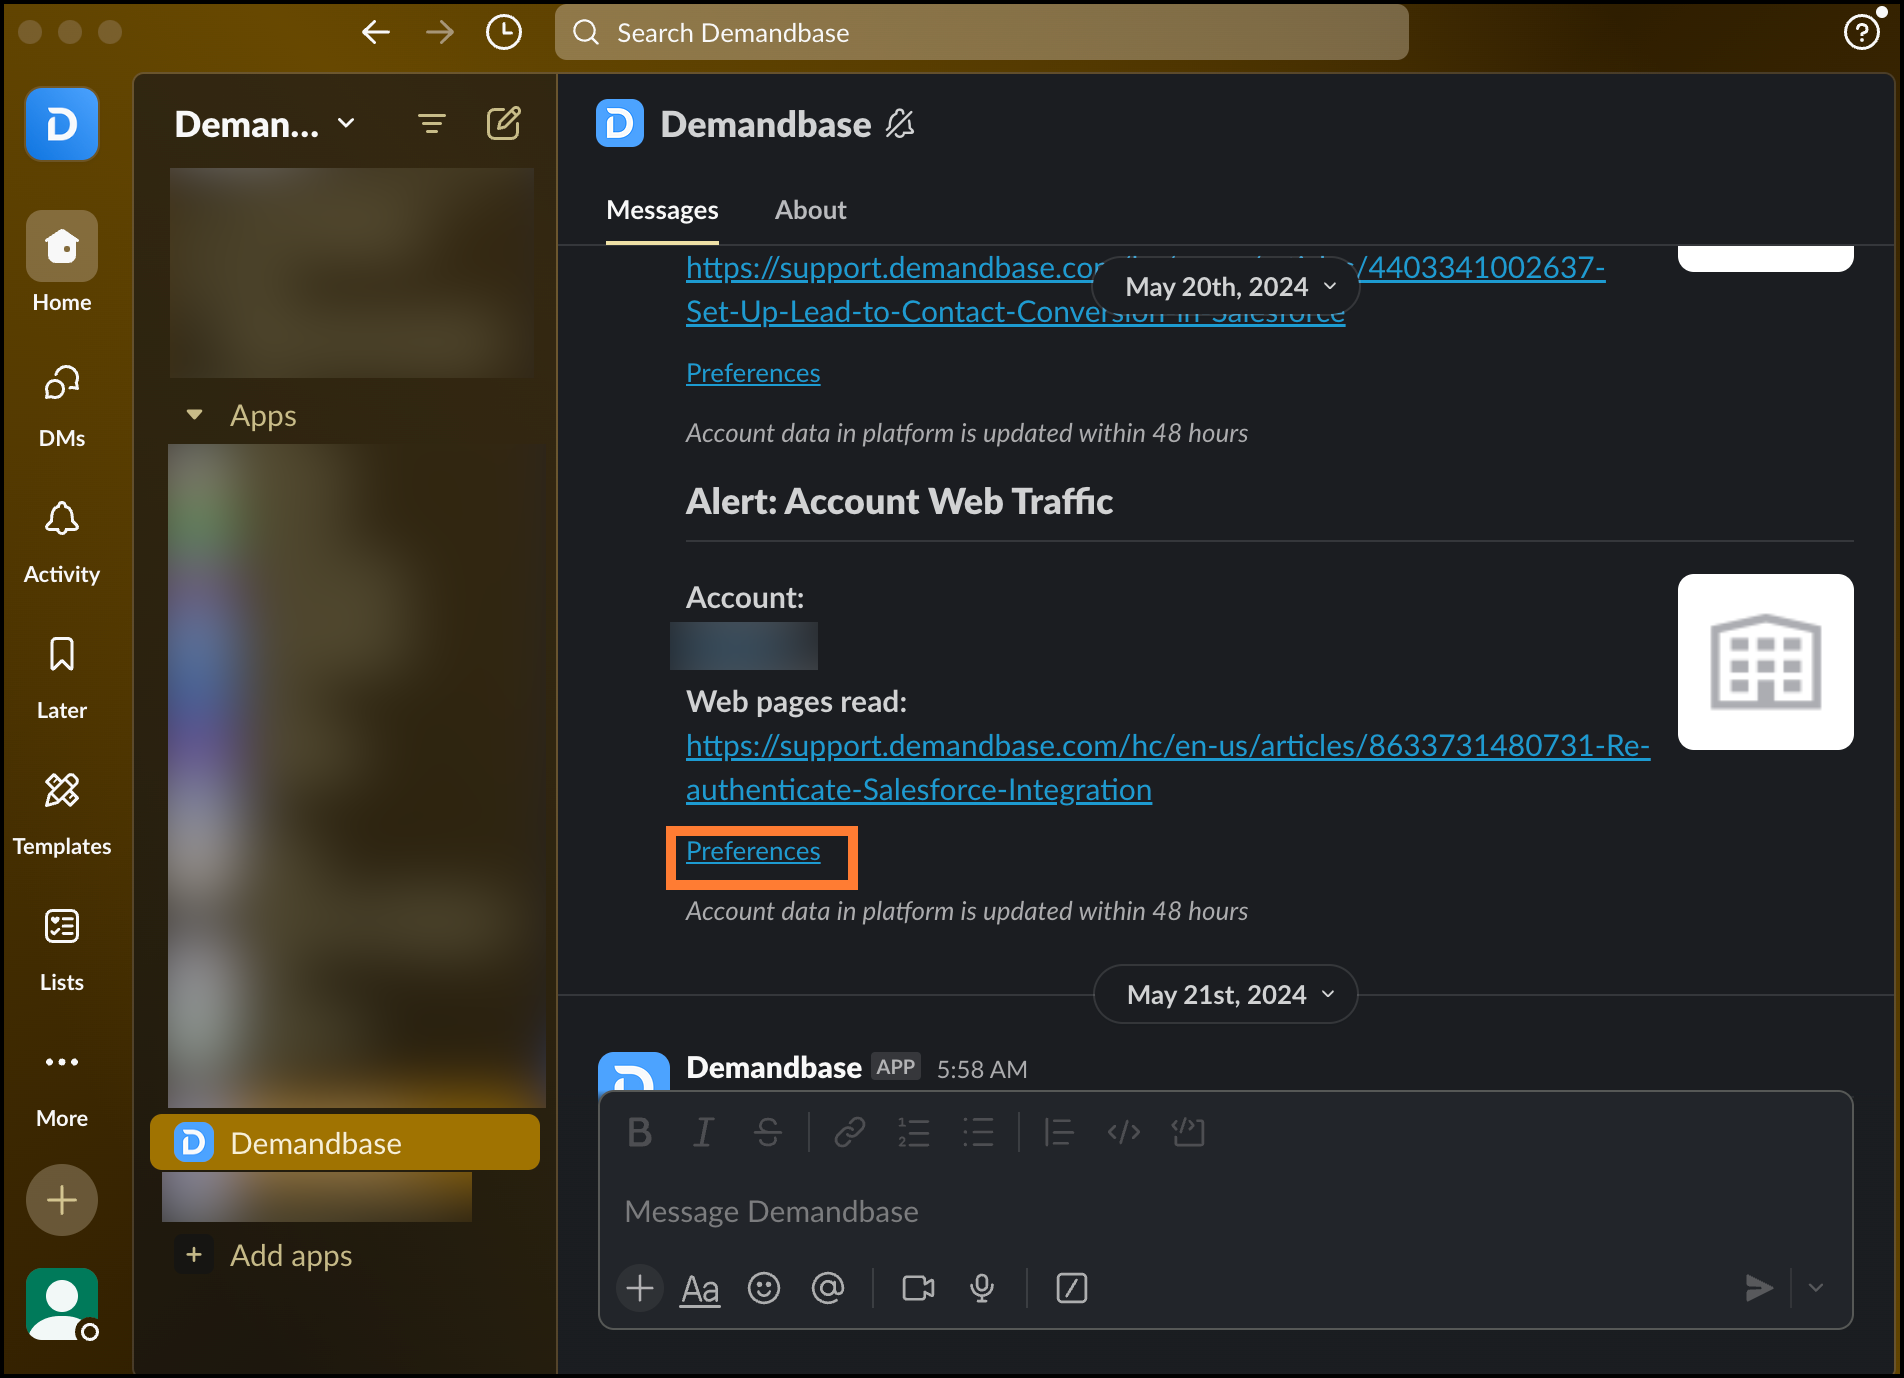Click the round plus create button

tap(62, 1200)
